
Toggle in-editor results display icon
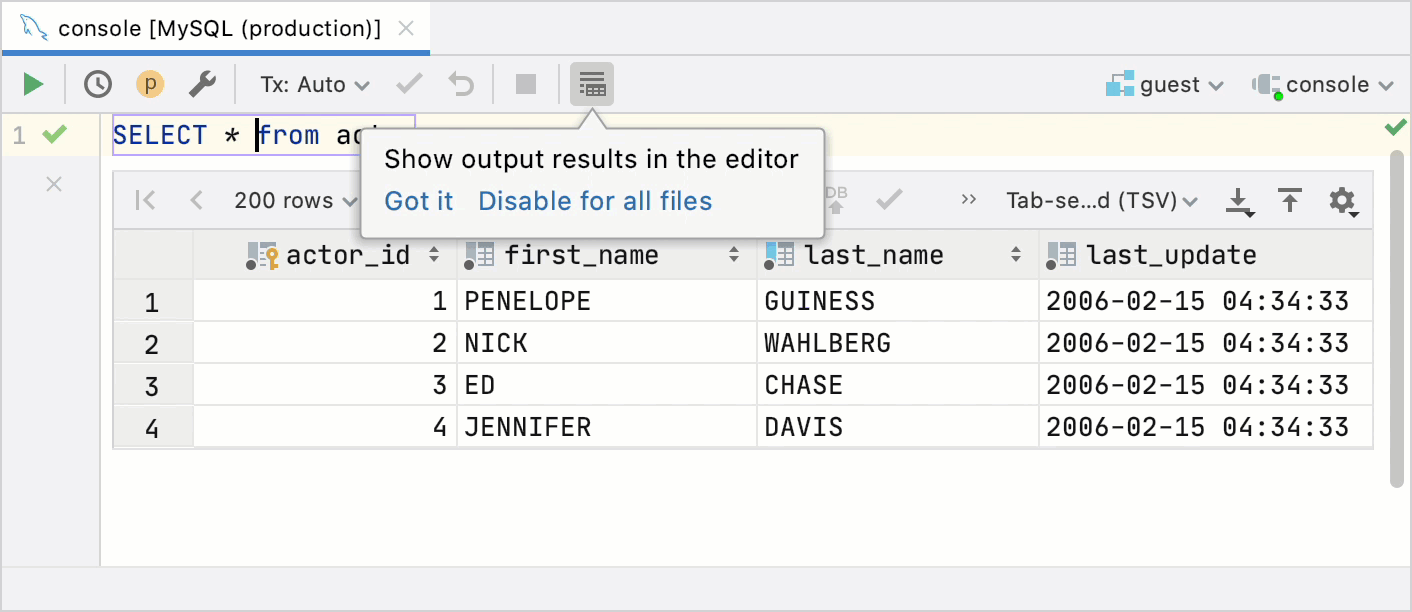tap(592, 84)
